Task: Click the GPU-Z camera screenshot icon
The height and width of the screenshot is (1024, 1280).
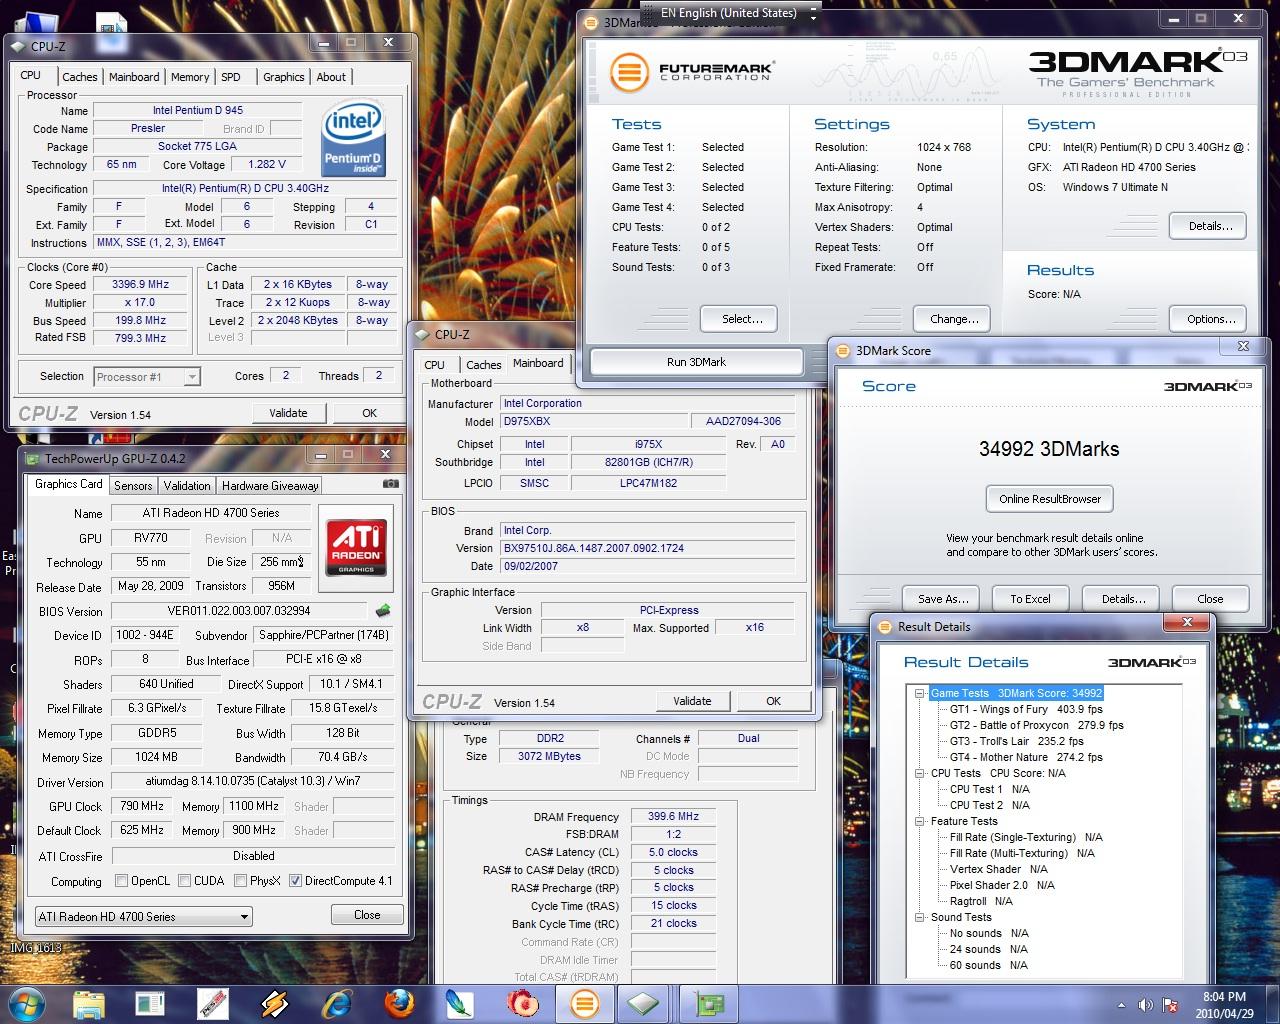Action: pos(391,484)
